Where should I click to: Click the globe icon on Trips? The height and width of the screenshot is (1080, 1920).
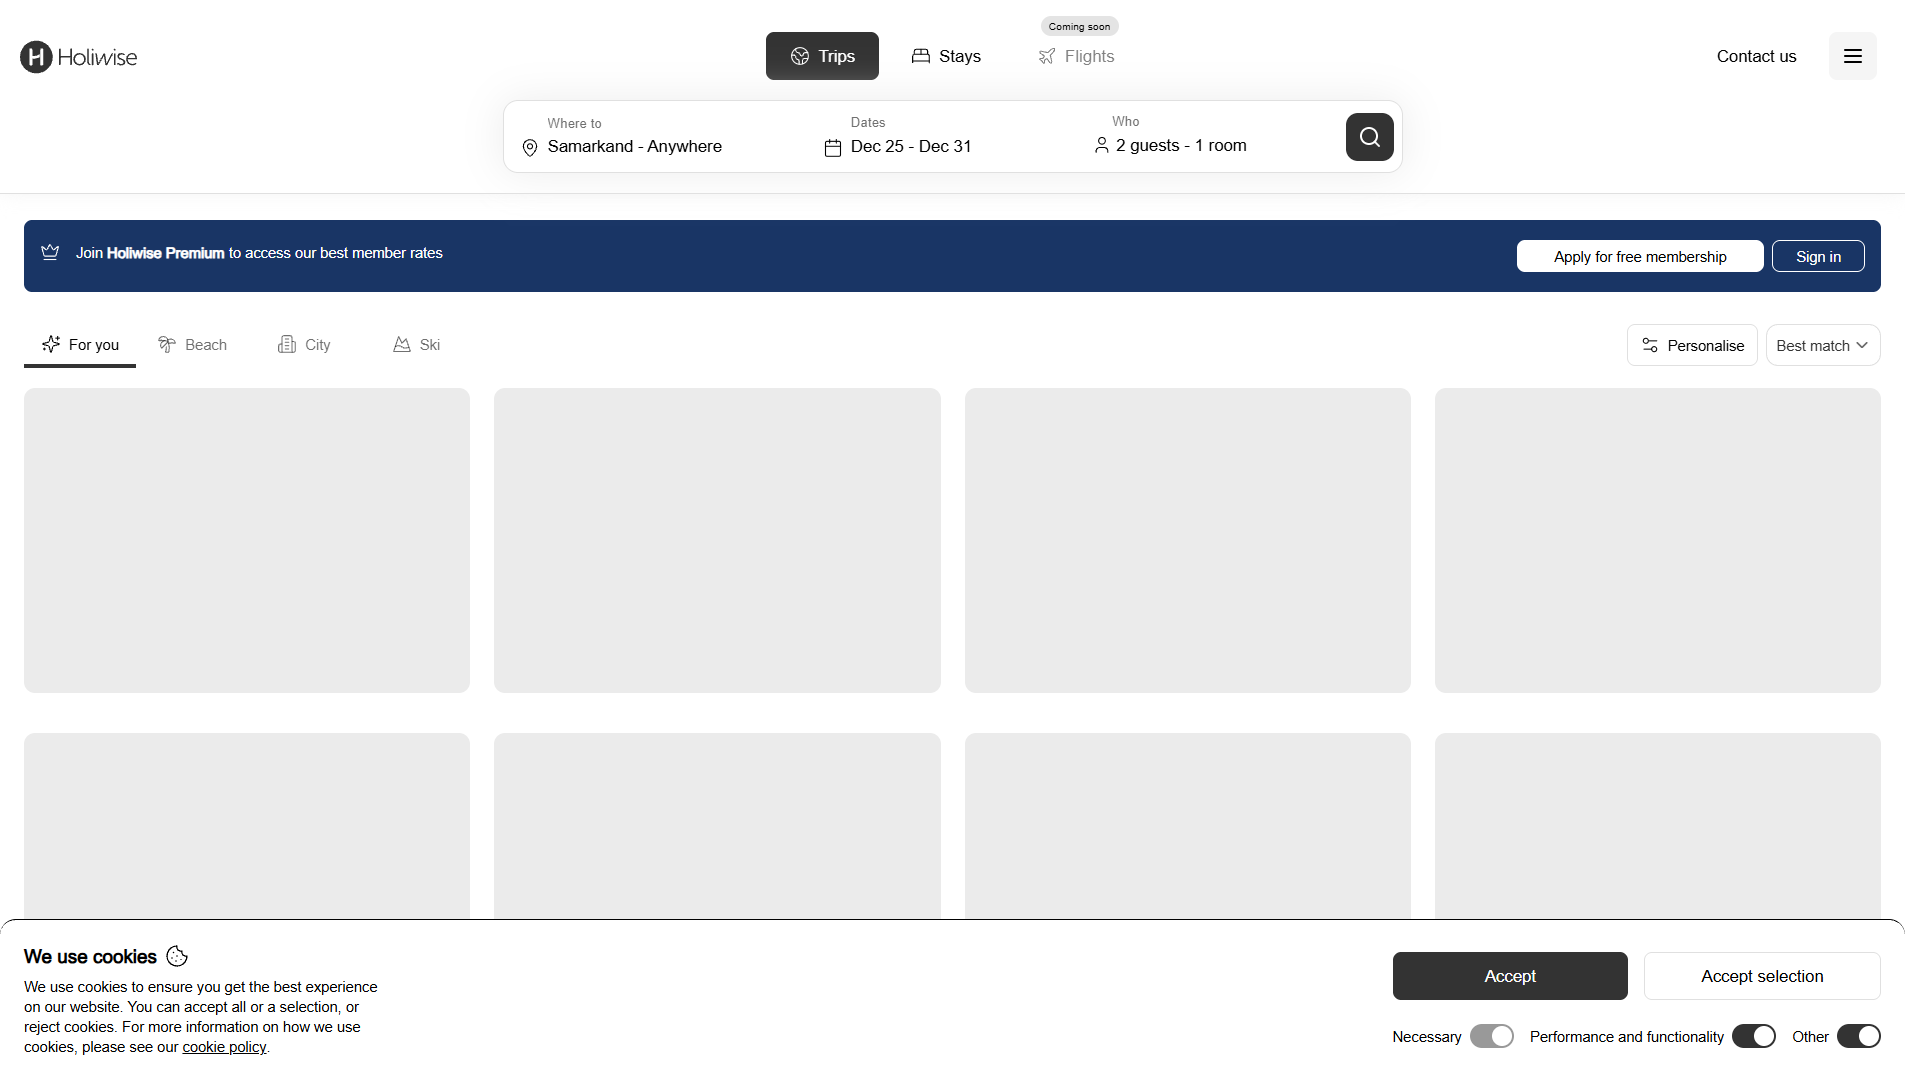point(800,56)
